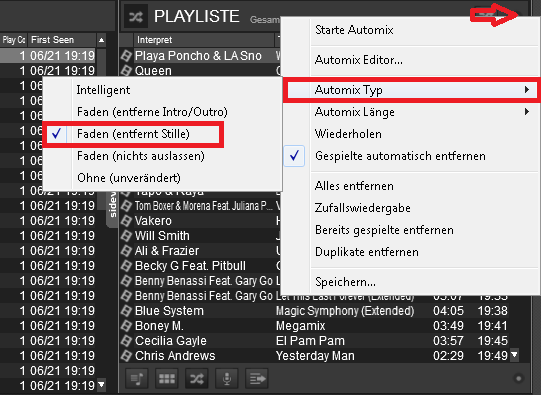Screen dimensions: 541x395
Task: Click the music note list icon
Action: [x=137, y=379]
